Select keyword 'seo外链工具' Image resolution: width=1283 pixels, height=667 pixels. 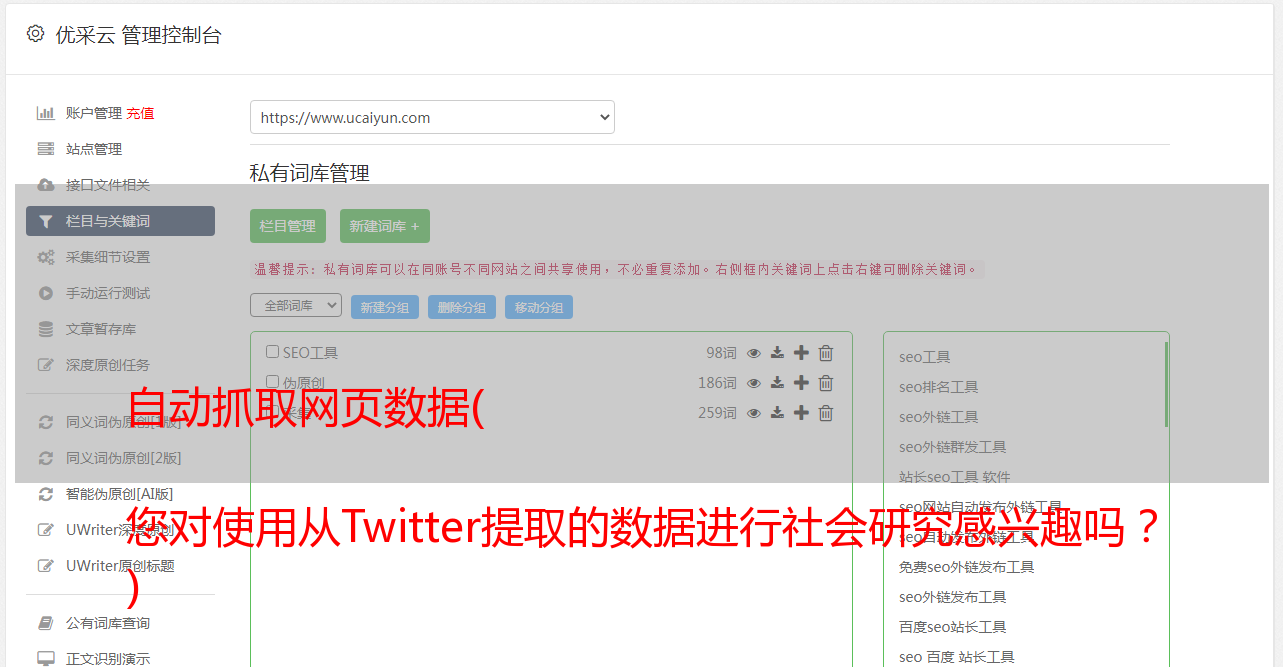[x=939, y=417]
